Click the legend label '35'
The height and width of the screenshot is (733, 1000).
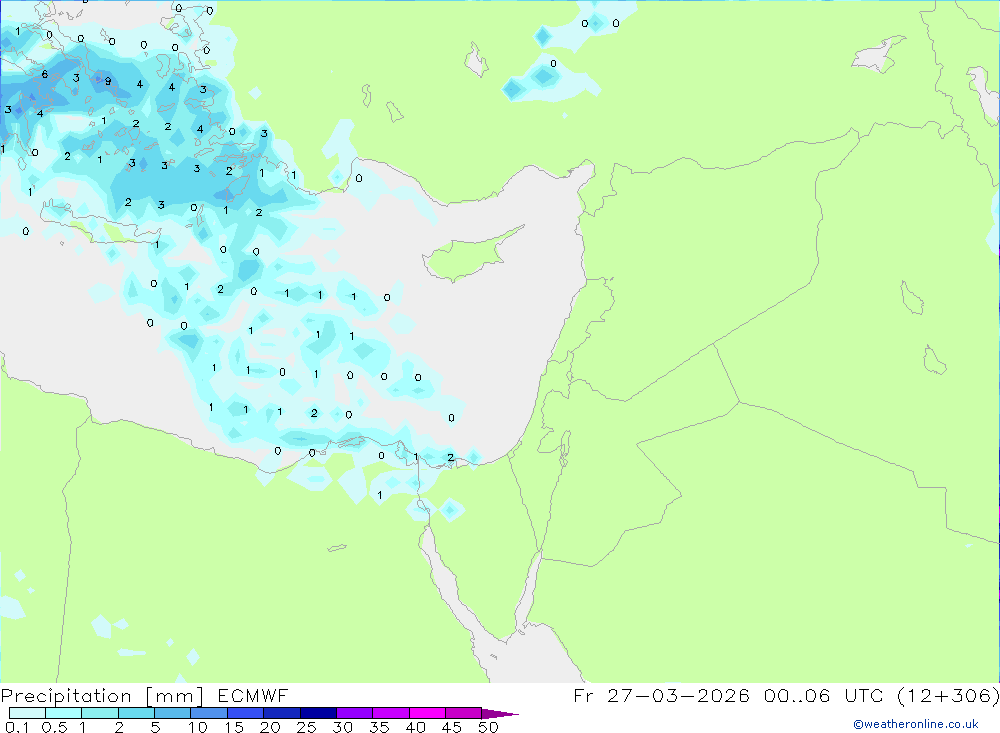(379, 727)
